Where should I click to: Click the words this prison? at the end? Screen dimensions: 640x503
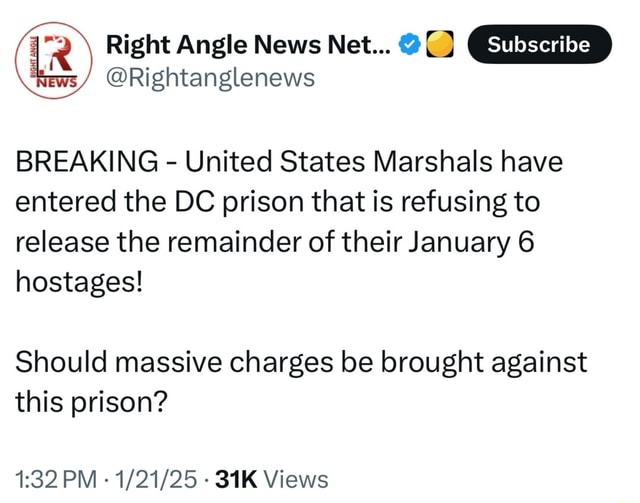point(103,402)
